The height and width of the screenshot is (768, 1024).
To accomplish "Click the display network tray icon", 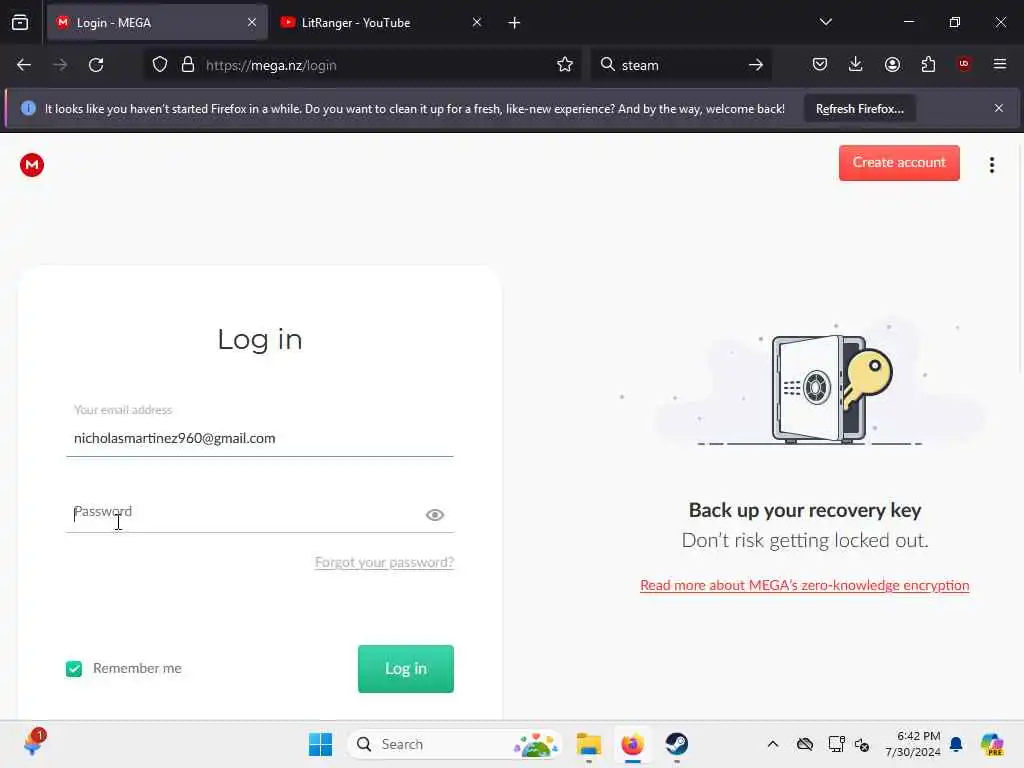I will tap(836, 744).
